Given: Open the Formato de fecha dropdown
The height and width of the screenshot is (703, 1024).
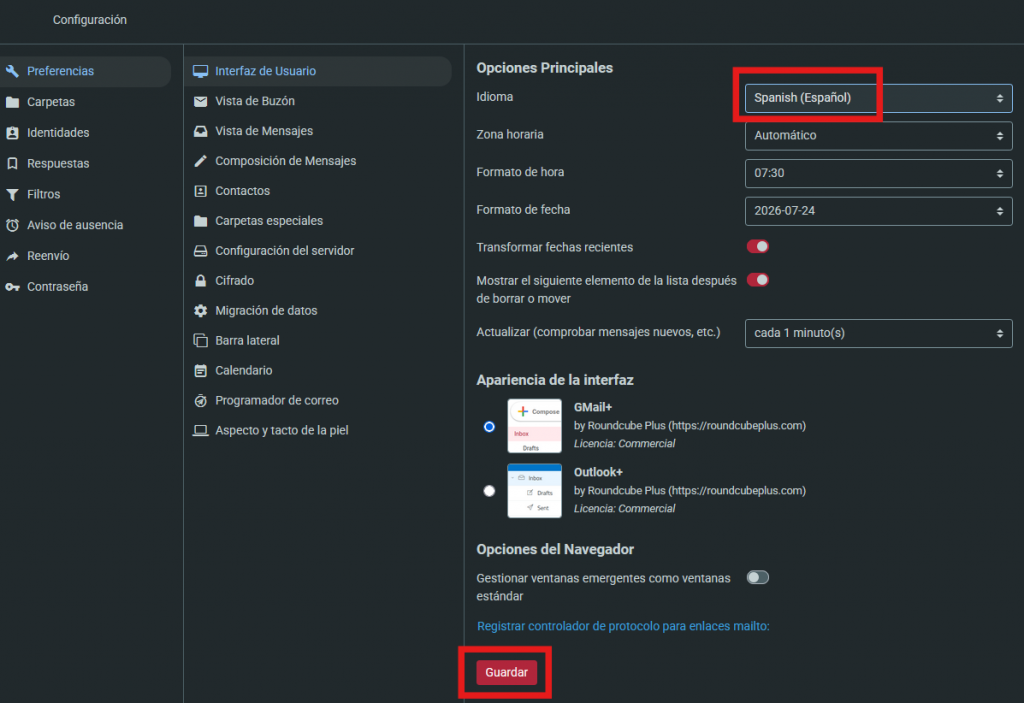Looking at the screenshot, I should tap(878, 211).
